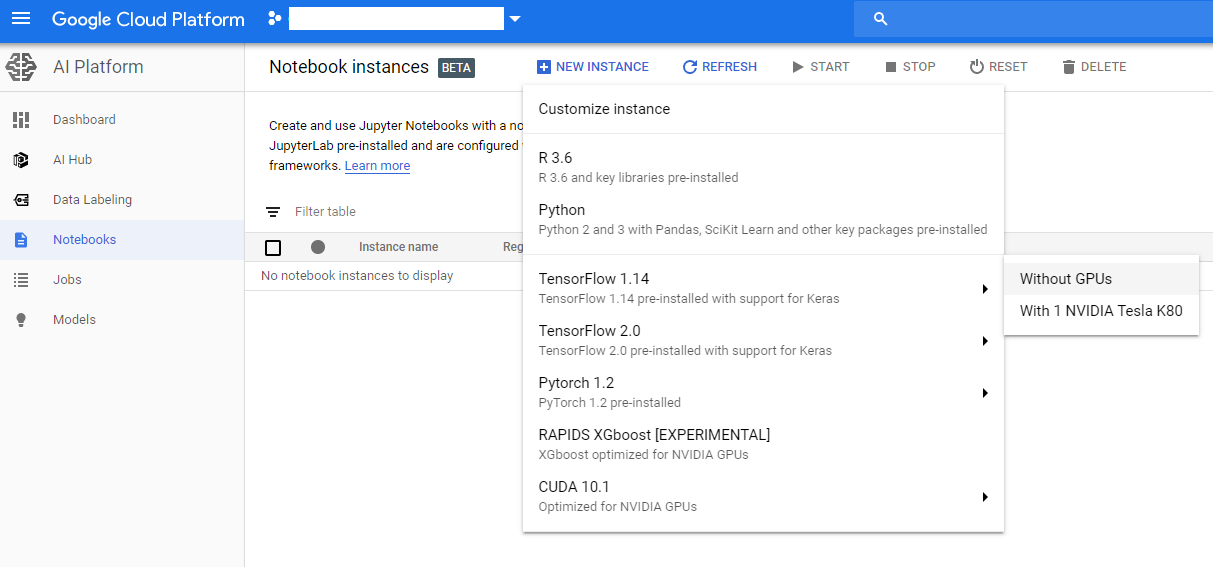Choose With 1 NVIDIA Tesla K80

1101,311
